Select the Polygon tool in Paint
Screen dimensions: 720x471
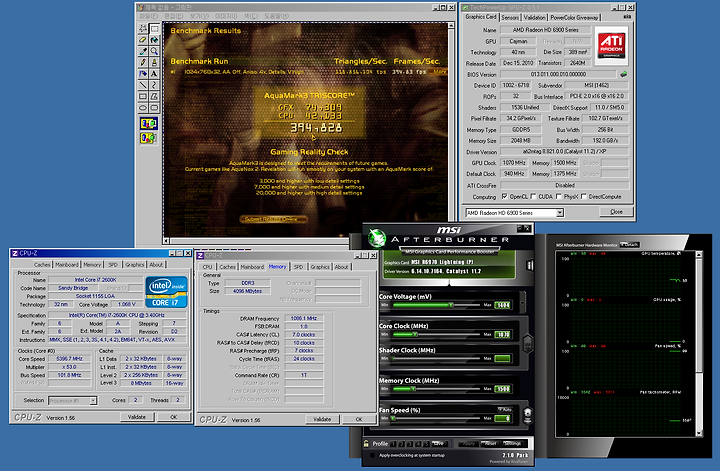coord(154,96)
